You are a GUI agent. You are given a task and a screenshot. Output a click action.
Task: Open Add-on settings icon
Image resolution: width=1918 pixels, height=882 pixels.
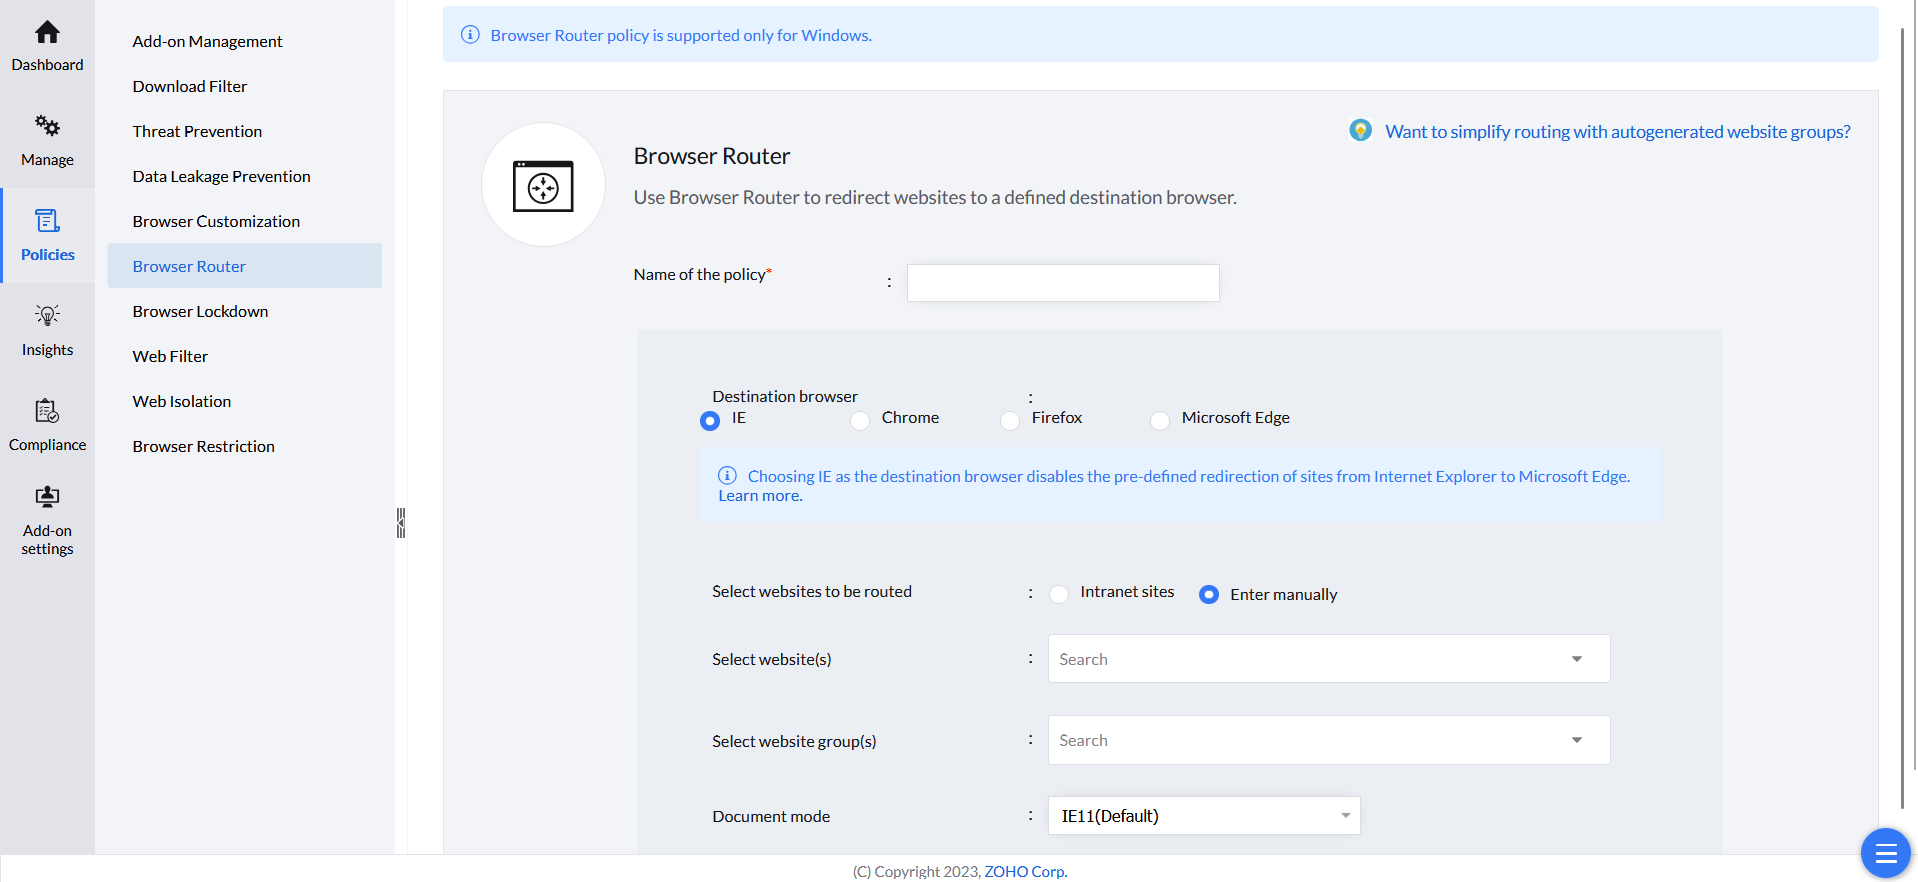pyautogui.click(x=47, y=497)
